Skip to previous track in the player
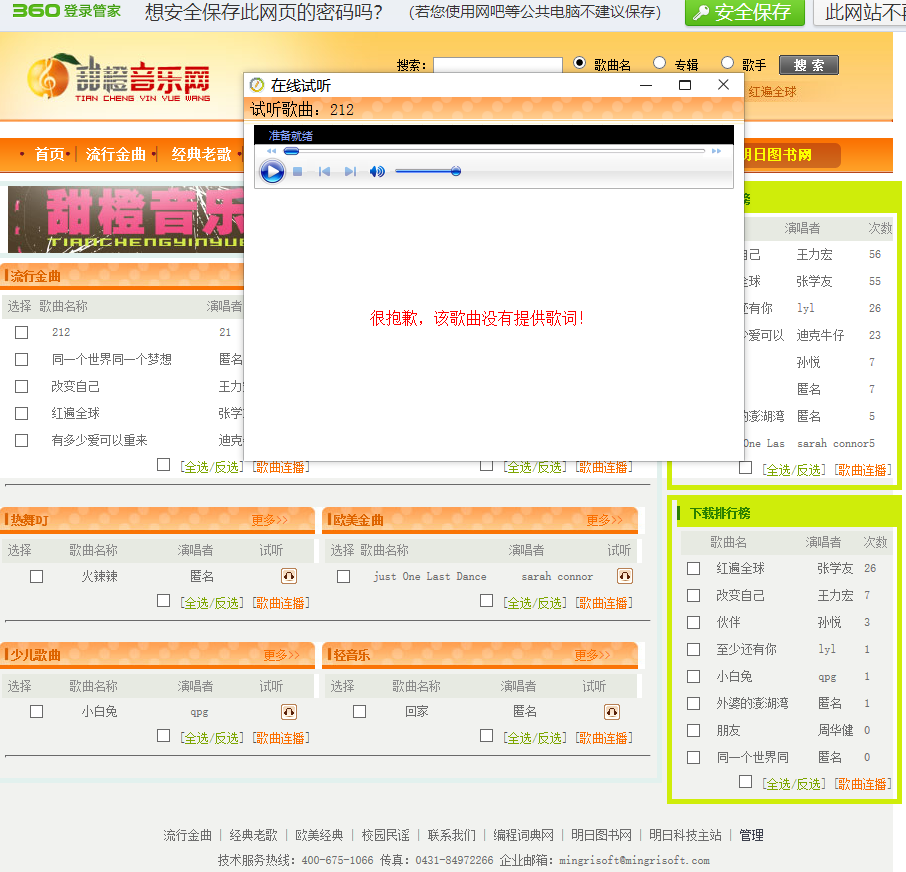Image resolution: width=906 pixels, height=872 pixels. click(324, 172)
